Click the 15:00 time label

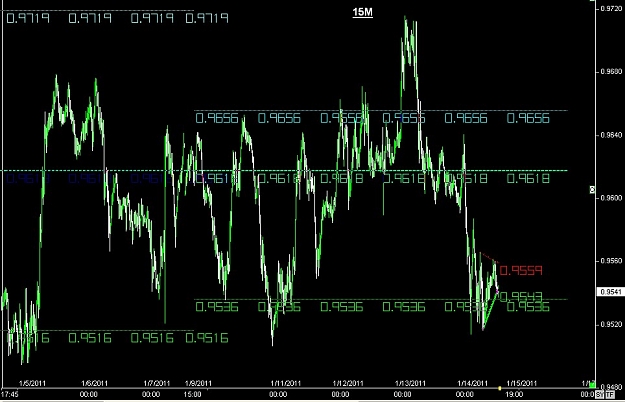193,394
